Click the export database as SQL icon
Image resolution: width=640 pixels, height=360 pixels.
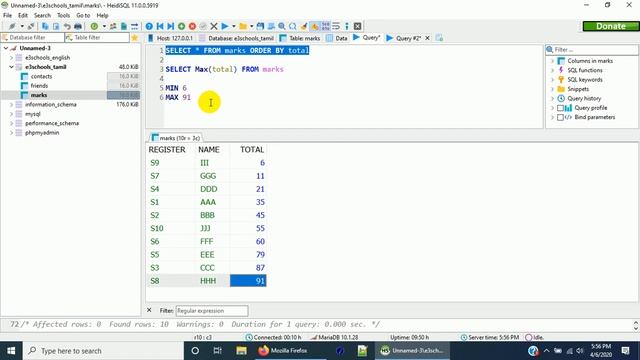[x=124, y=26]
